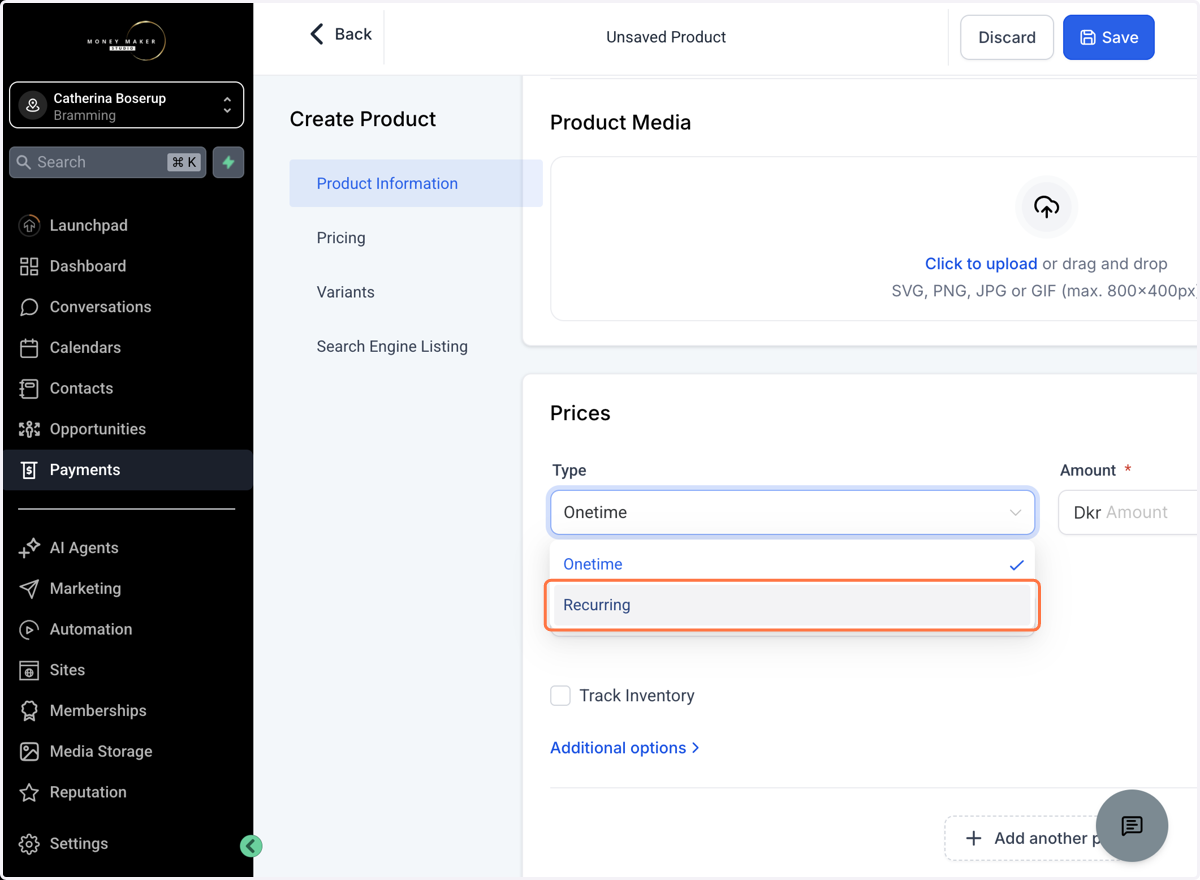Open the Payments menu item
Viewport: 1200px width, 880px height.
click(127, 470)
